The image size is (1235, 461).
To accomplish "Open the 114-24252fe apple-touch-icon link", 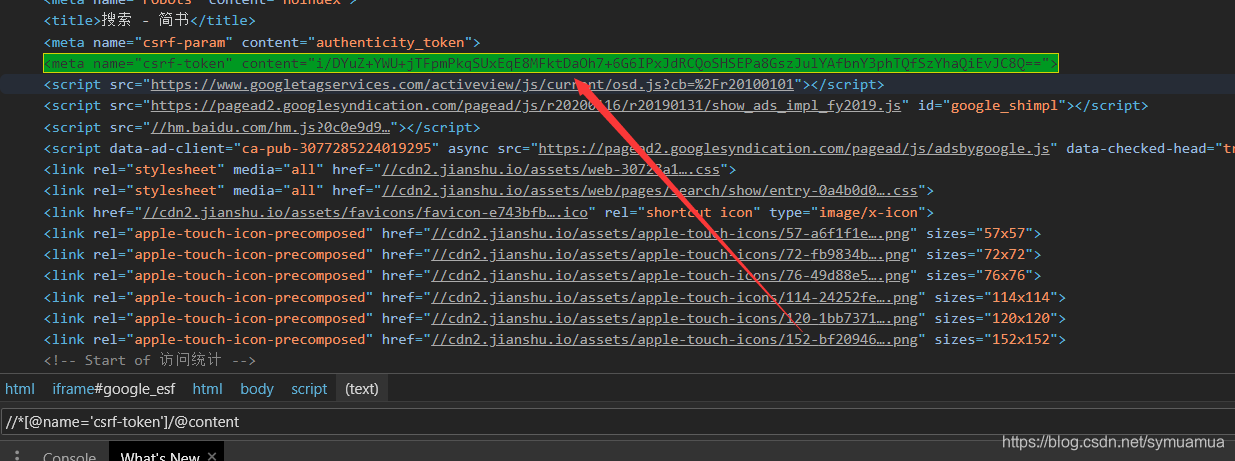I will click(675, 297).
